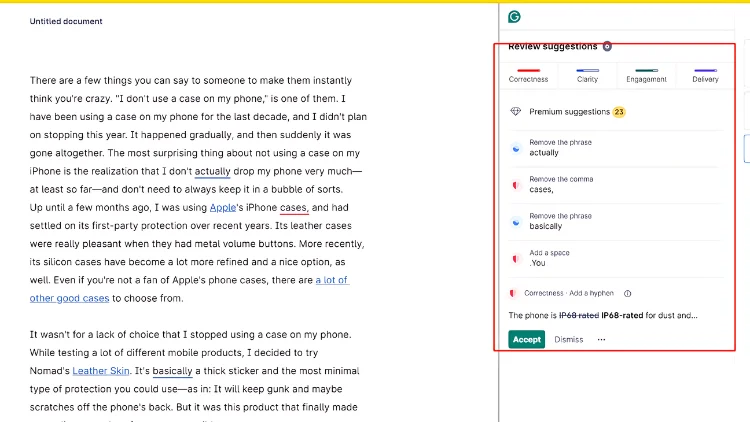Expand the 'Remove the phrase basically' suggestion

tap(615, 222)
